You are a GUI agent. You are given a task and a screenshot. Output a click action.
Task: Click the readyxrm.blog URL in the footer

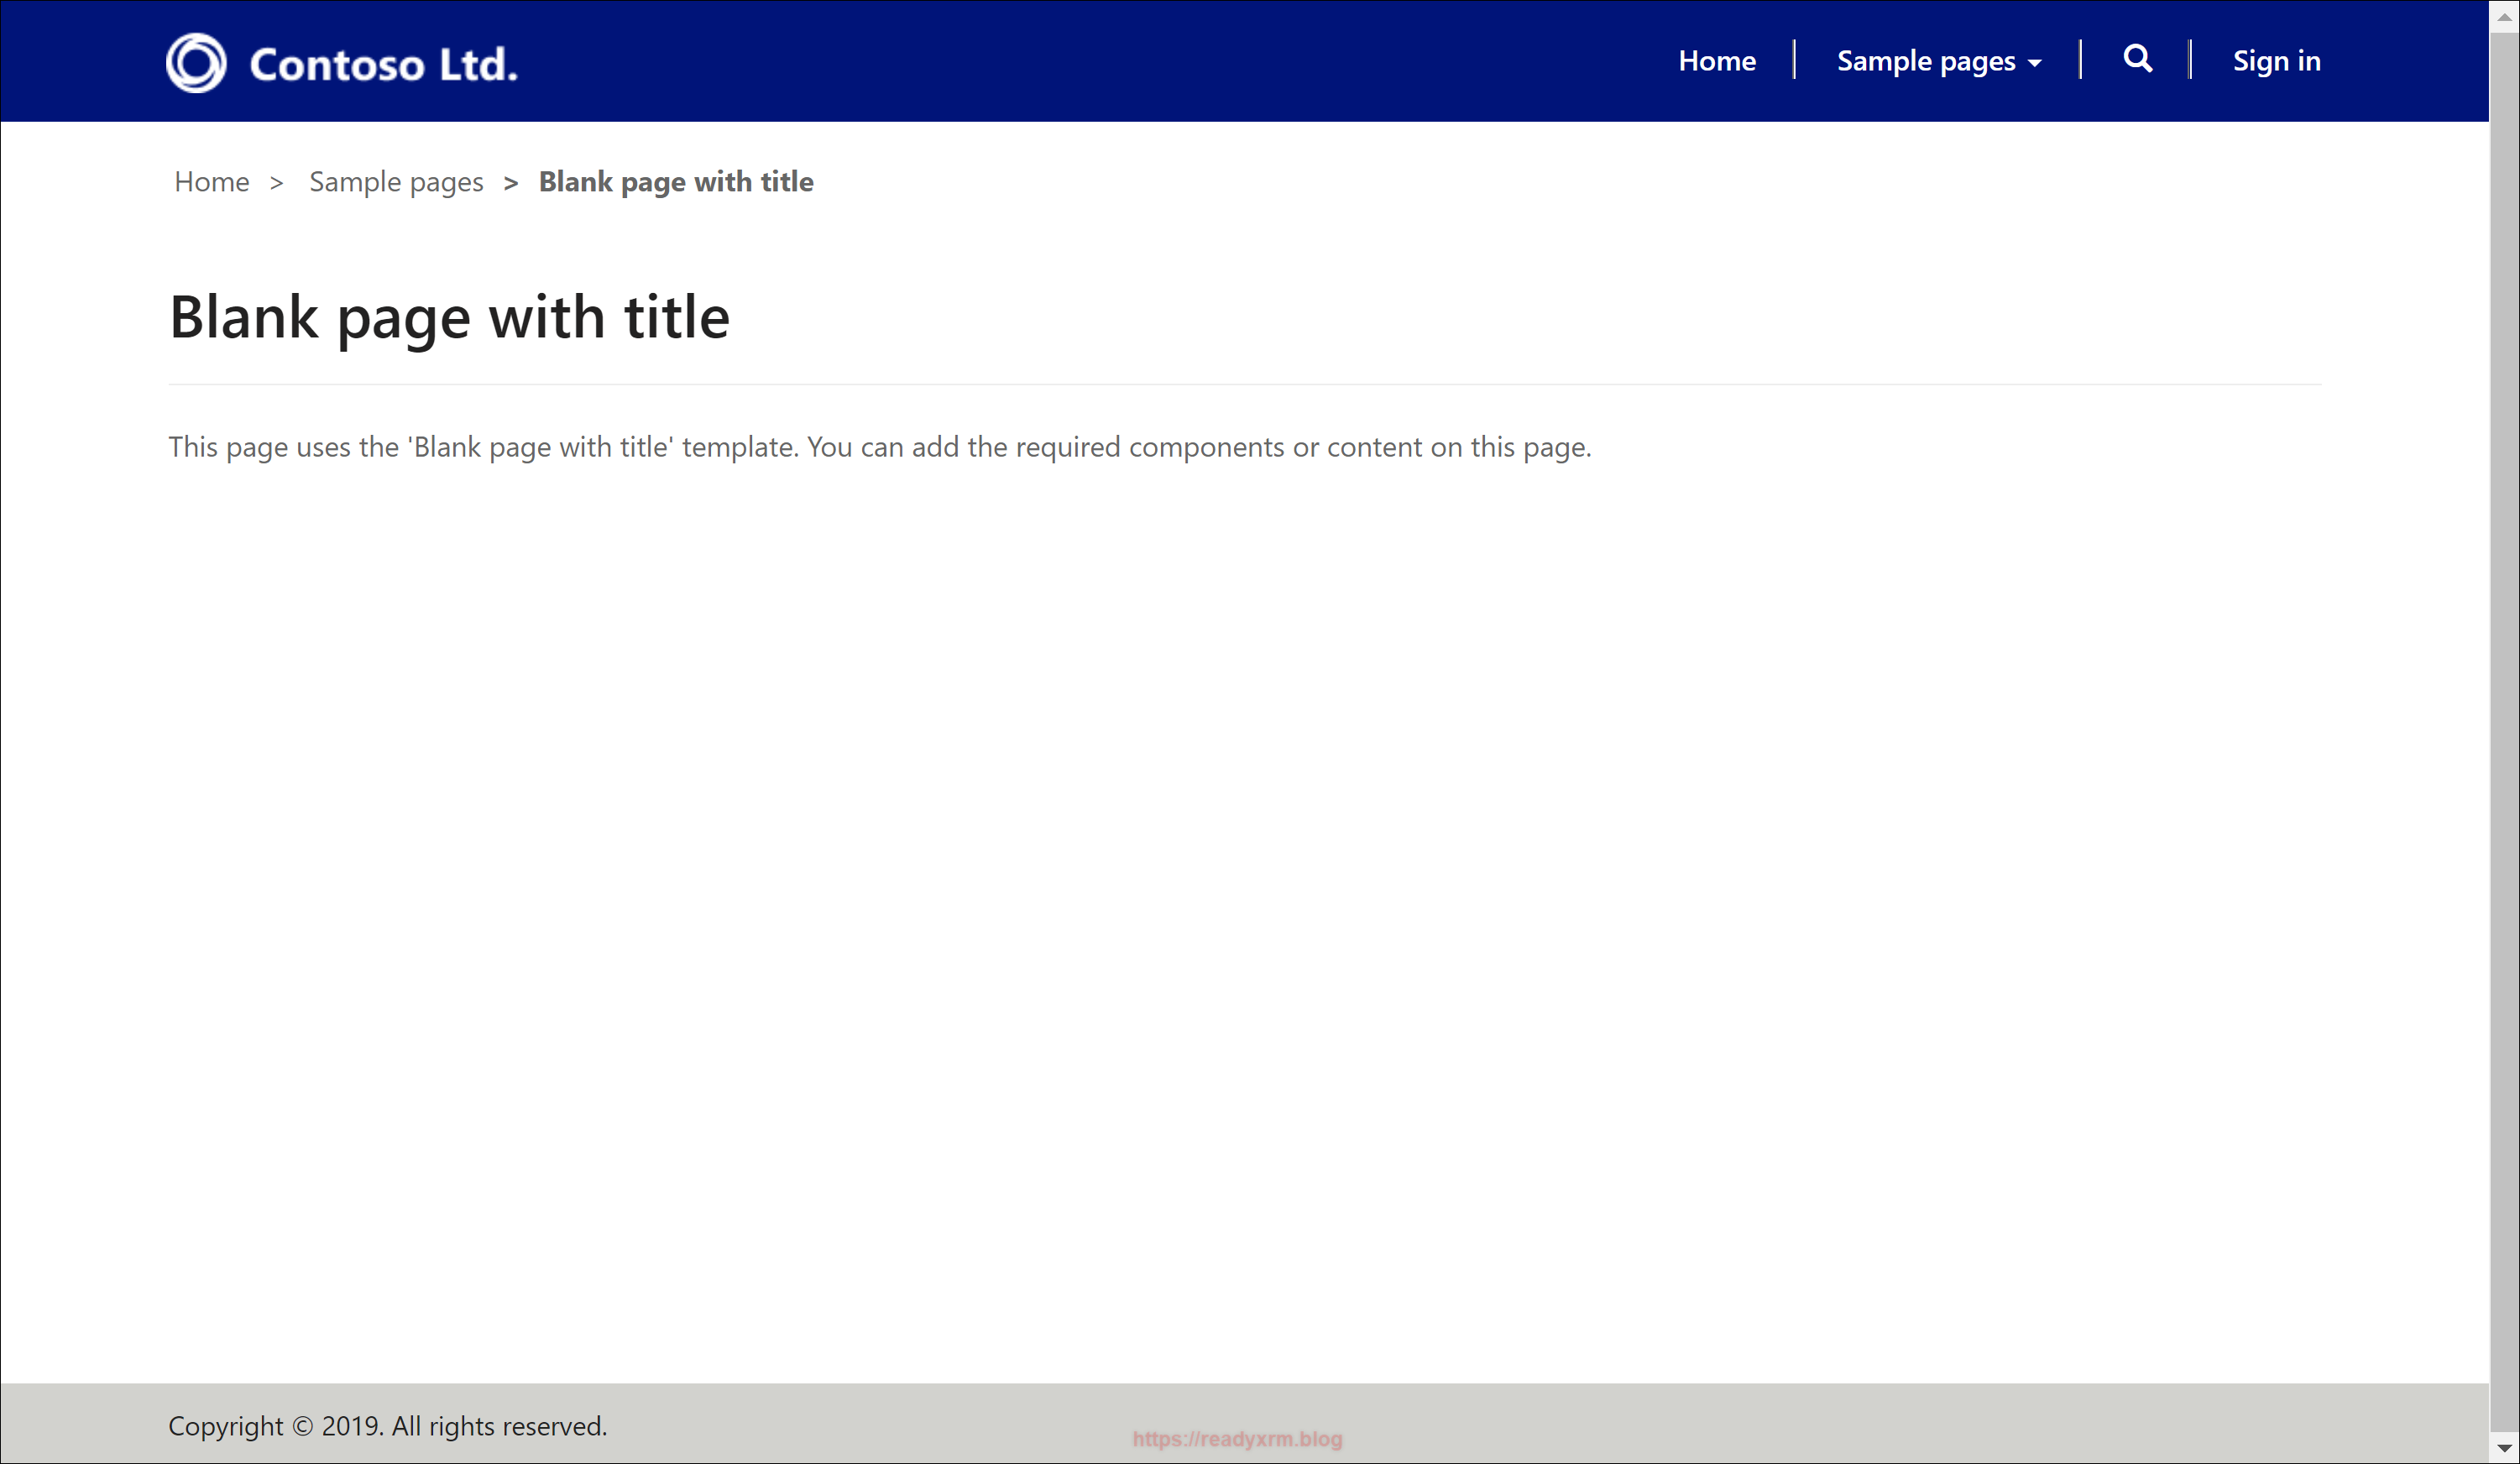[x=1237, y=1439]
